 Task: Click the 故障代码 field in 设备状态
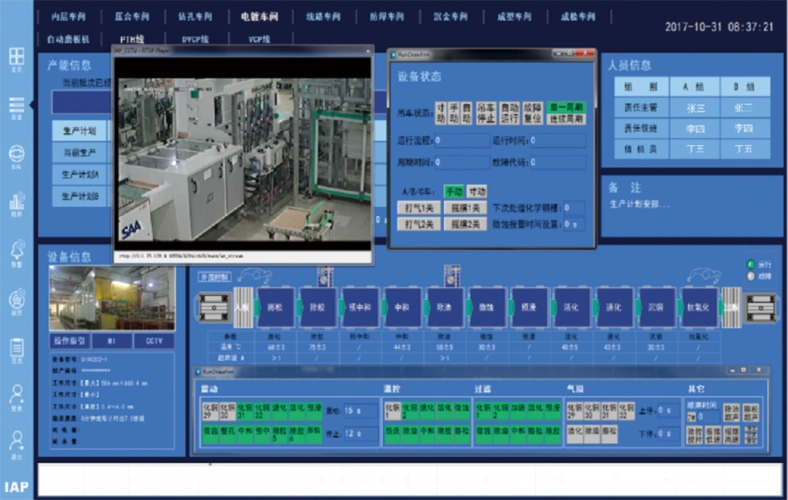(x=558, y=162)
